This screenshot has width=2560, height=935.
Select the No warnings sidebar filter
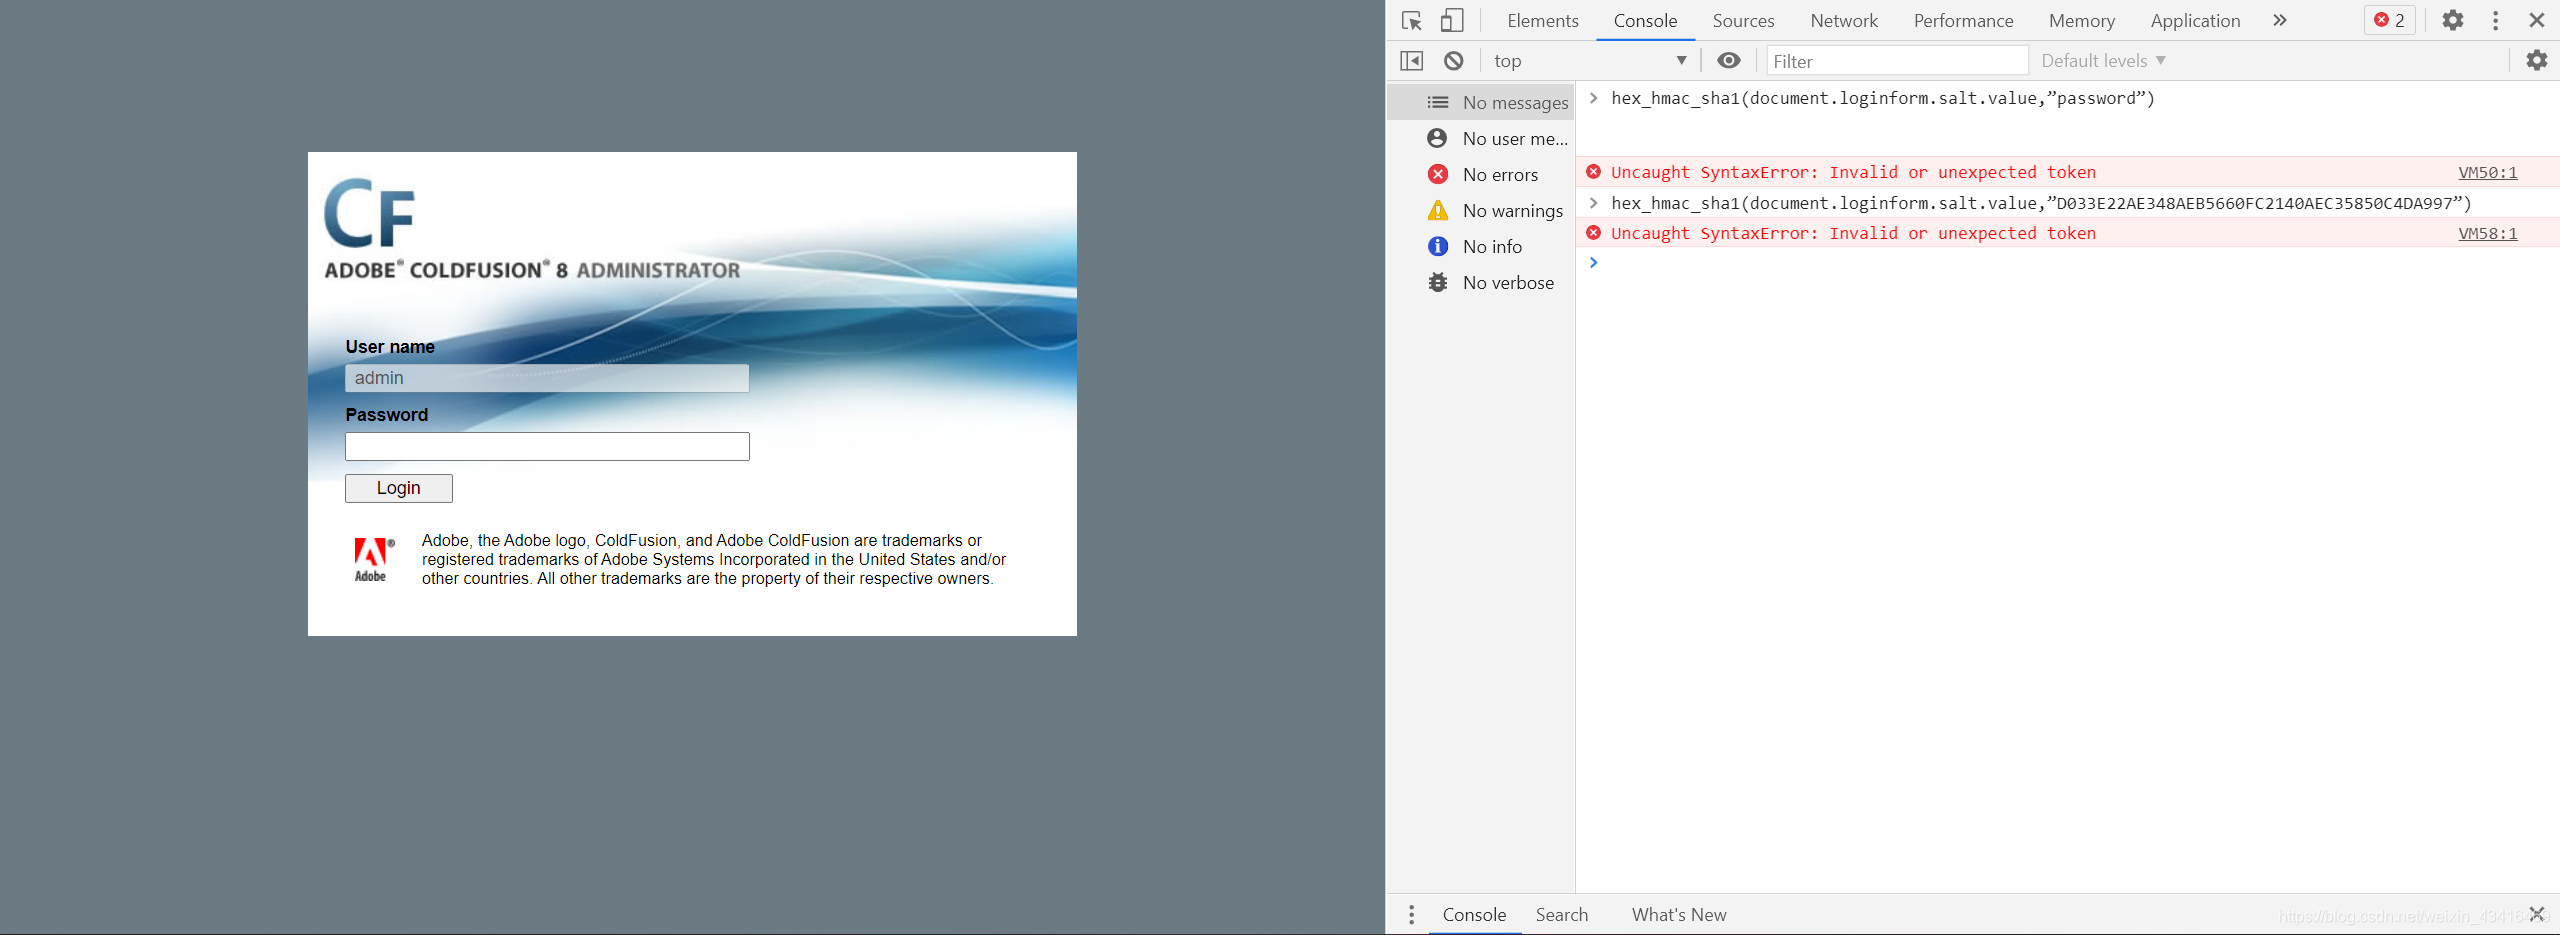tap(1481, 210)
